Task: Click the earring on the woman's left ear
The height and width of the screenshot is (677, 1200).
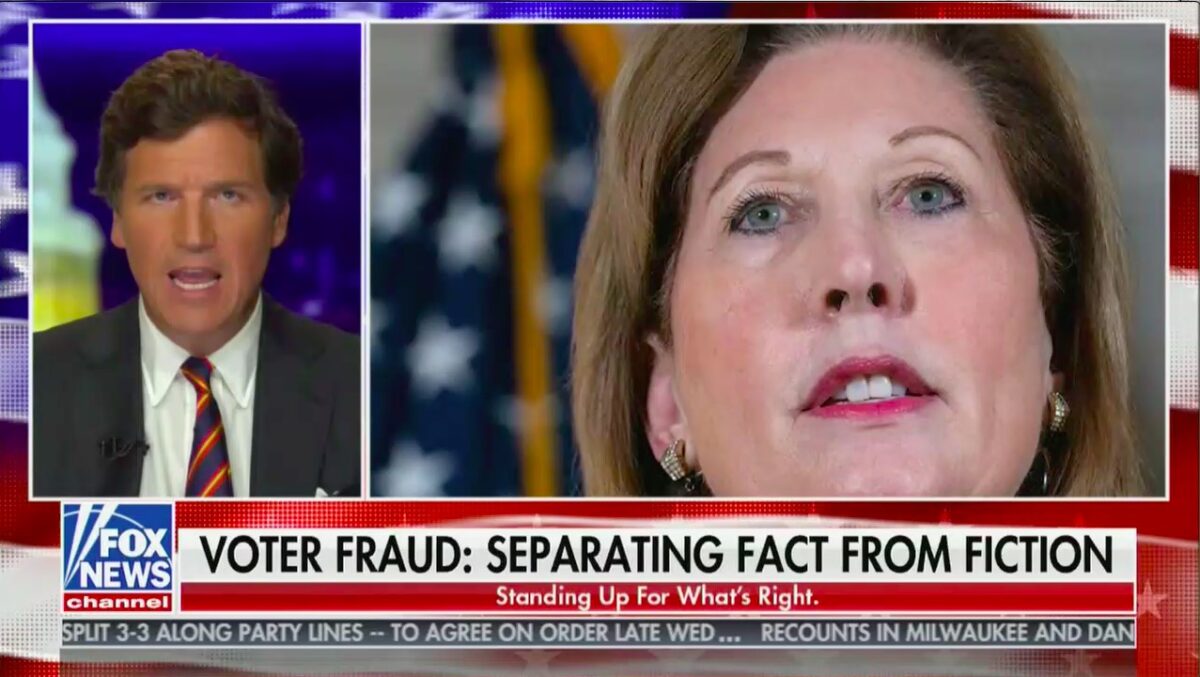Action: click(1056, 412)
